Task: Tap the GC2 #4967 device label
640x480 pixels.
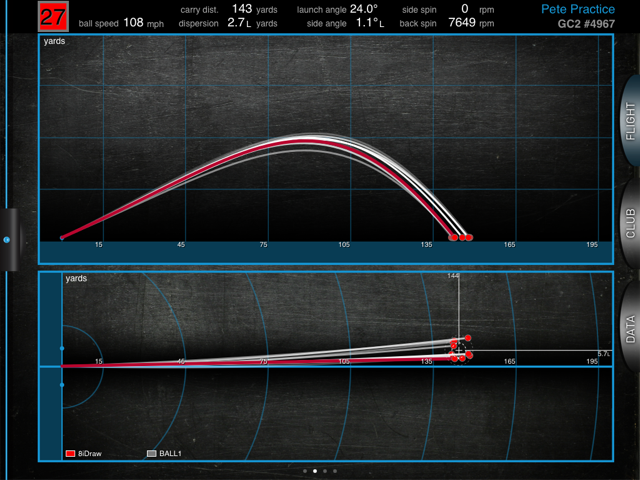Action: coord(598,22)
